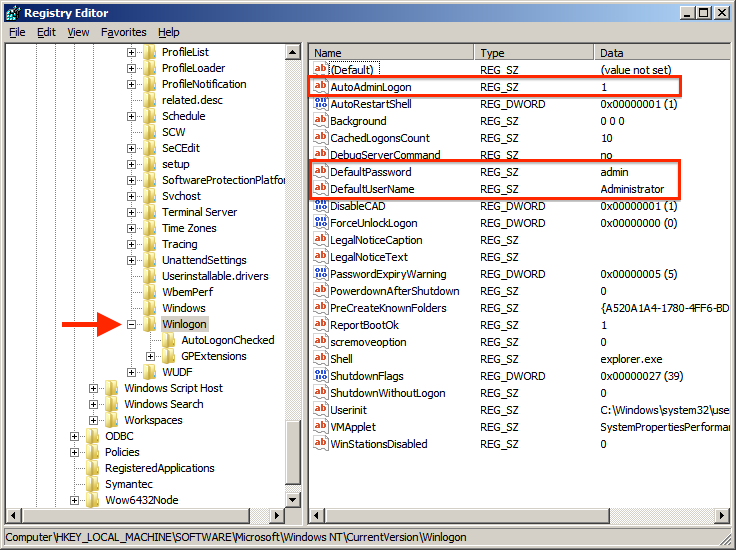Click the Terminal Server folder icon
This screenshot has height=550, width=736.
click(149, 212)
